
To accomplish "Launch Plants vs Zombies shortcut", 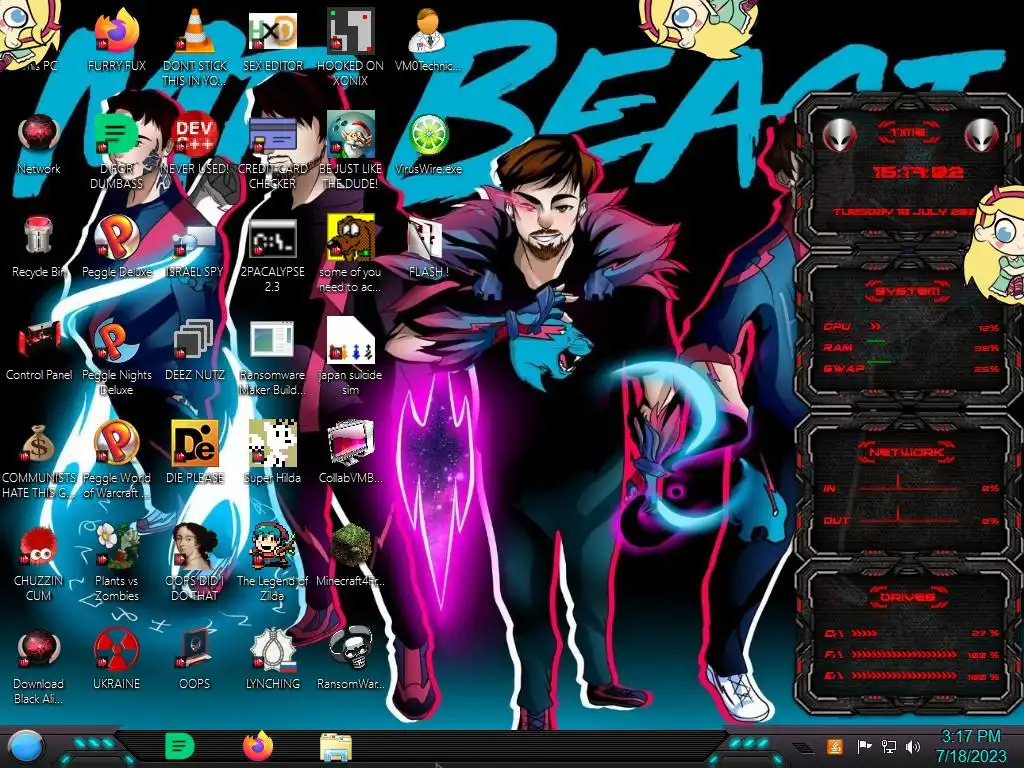I will [118, 545].
